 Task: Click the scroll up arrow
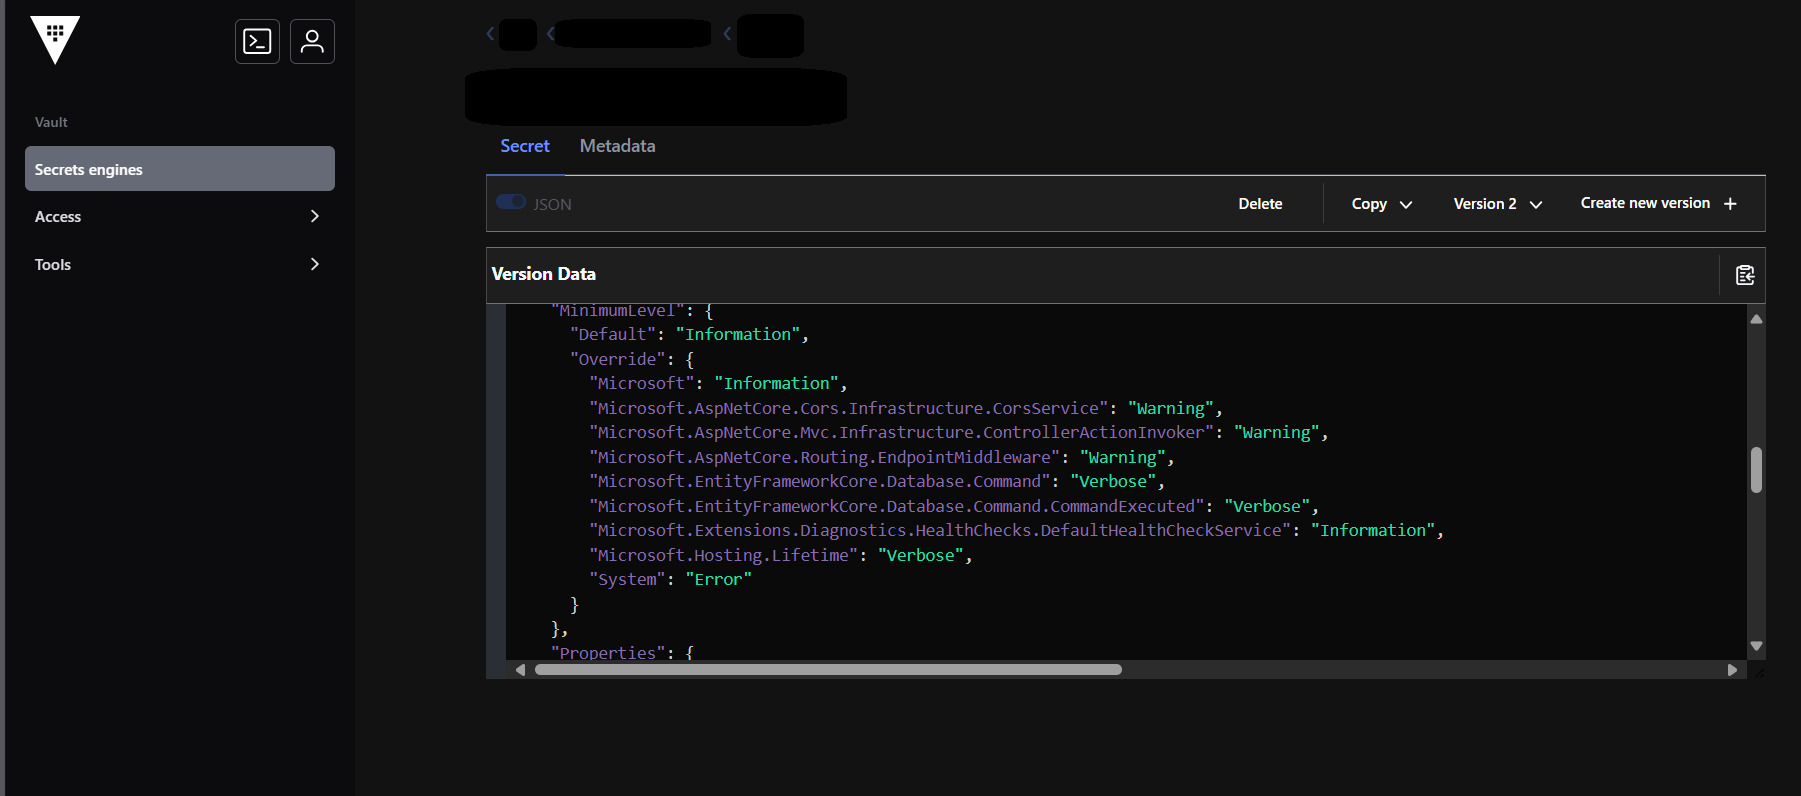pos(1756,319)
